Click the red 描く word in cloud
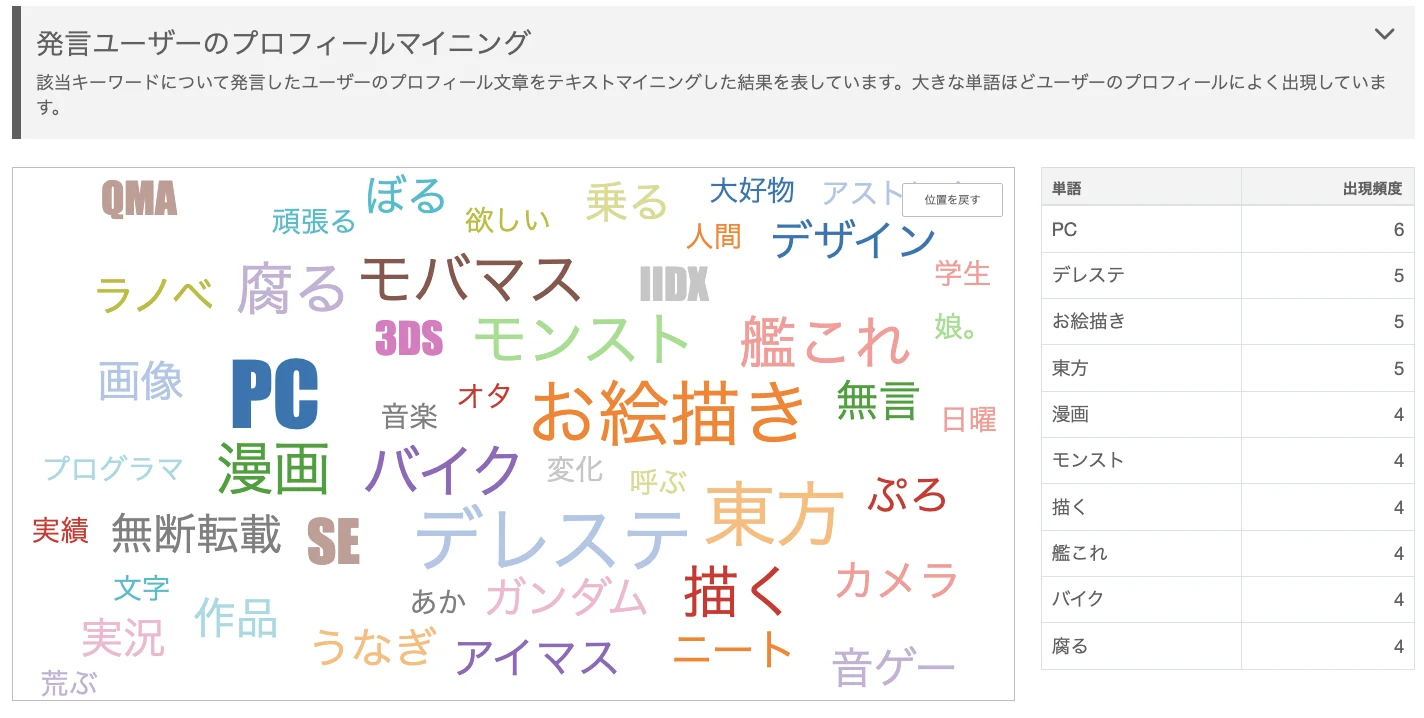 734,591
